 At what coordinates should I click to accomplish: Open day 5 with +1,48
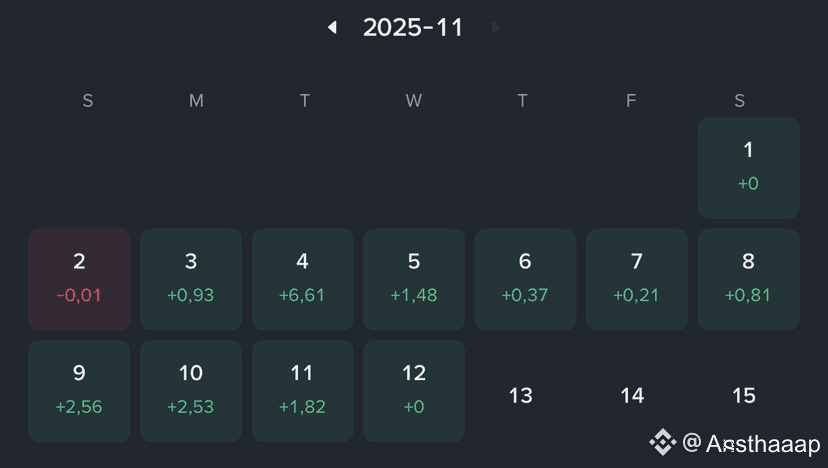click(x=414, y=279)
